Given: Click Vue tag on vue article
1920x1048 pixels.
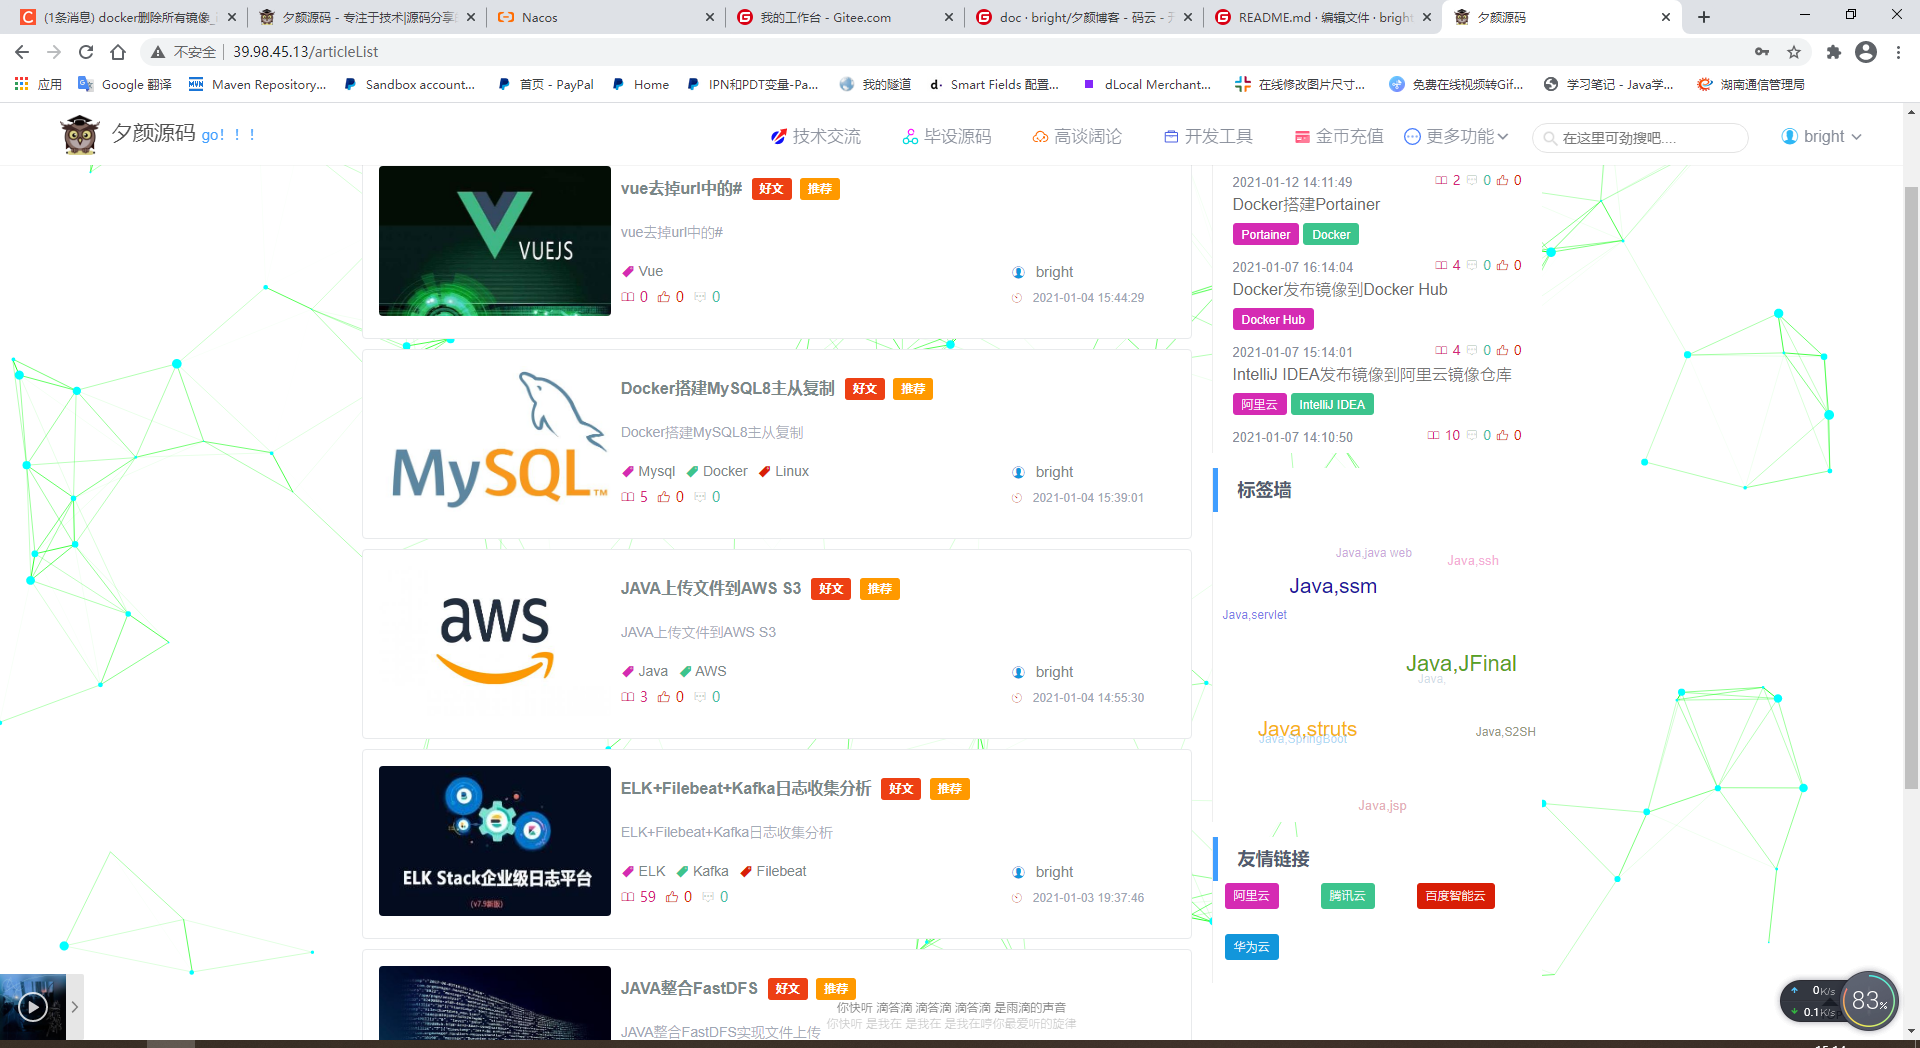Looking at the screenshot, I should tap(642, 271).
